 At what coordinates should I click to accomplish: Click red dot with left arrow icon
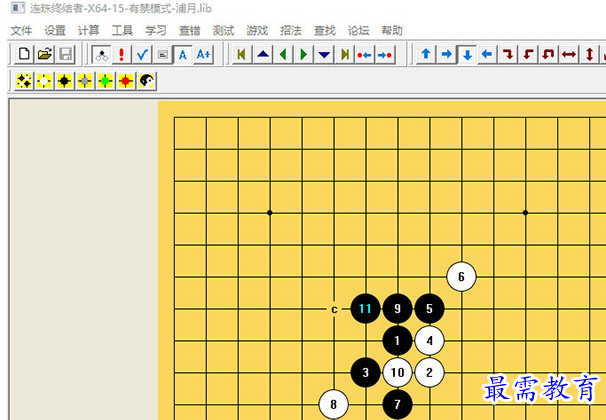click(365, 54)
